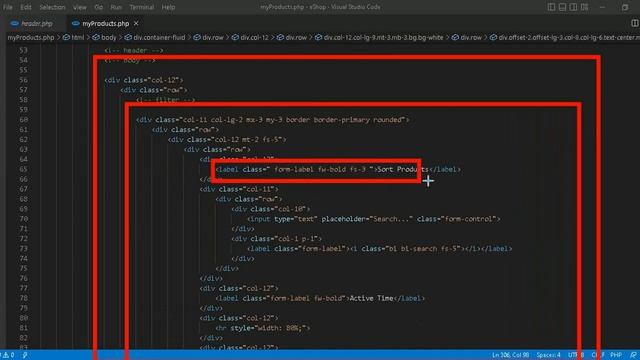Image resolution: width=640 pixels, height=360 pixels.
Task: Open the Run menu
Action: (116, 7)
